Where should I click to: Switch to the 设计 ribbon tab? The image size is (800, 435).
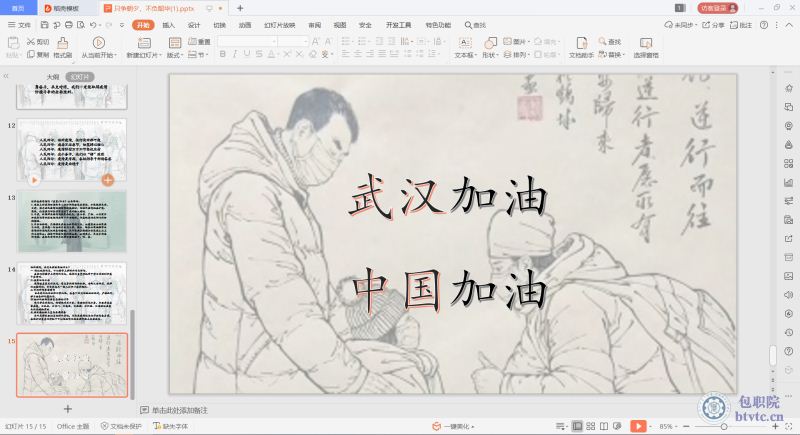click(194, 25)
